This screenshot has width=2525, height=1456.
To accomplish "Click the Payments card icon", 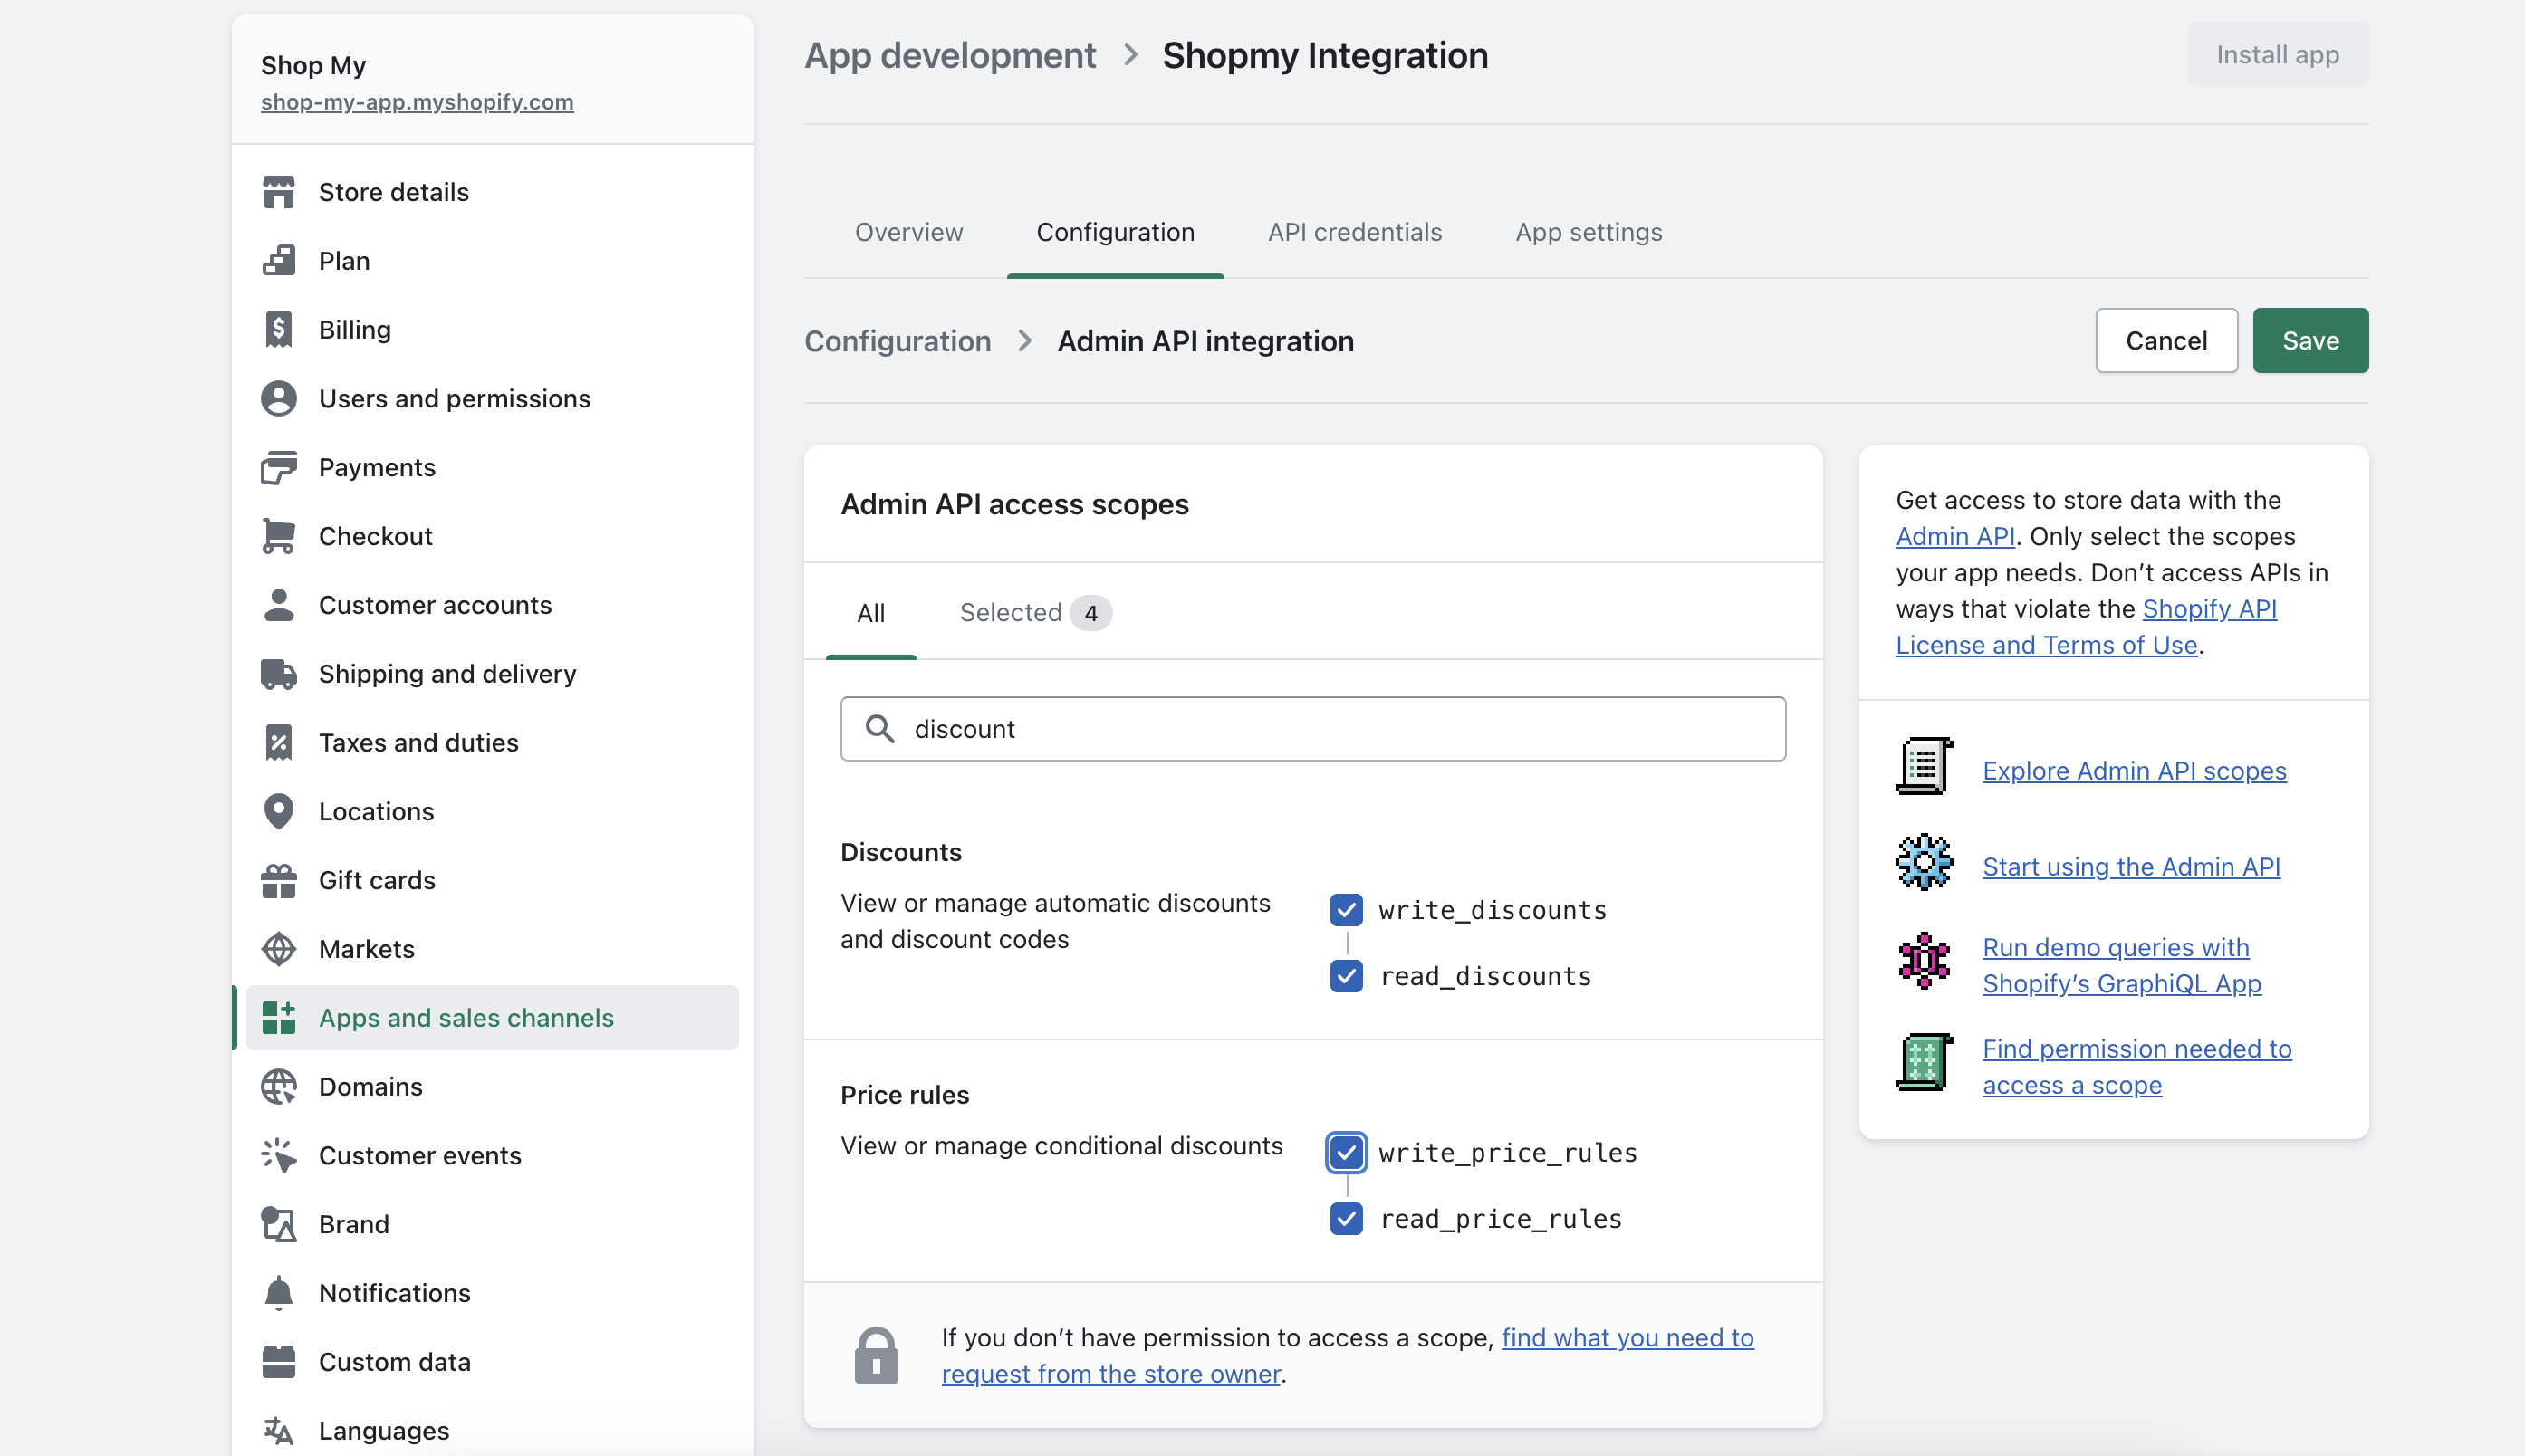I will pos(278,467).
